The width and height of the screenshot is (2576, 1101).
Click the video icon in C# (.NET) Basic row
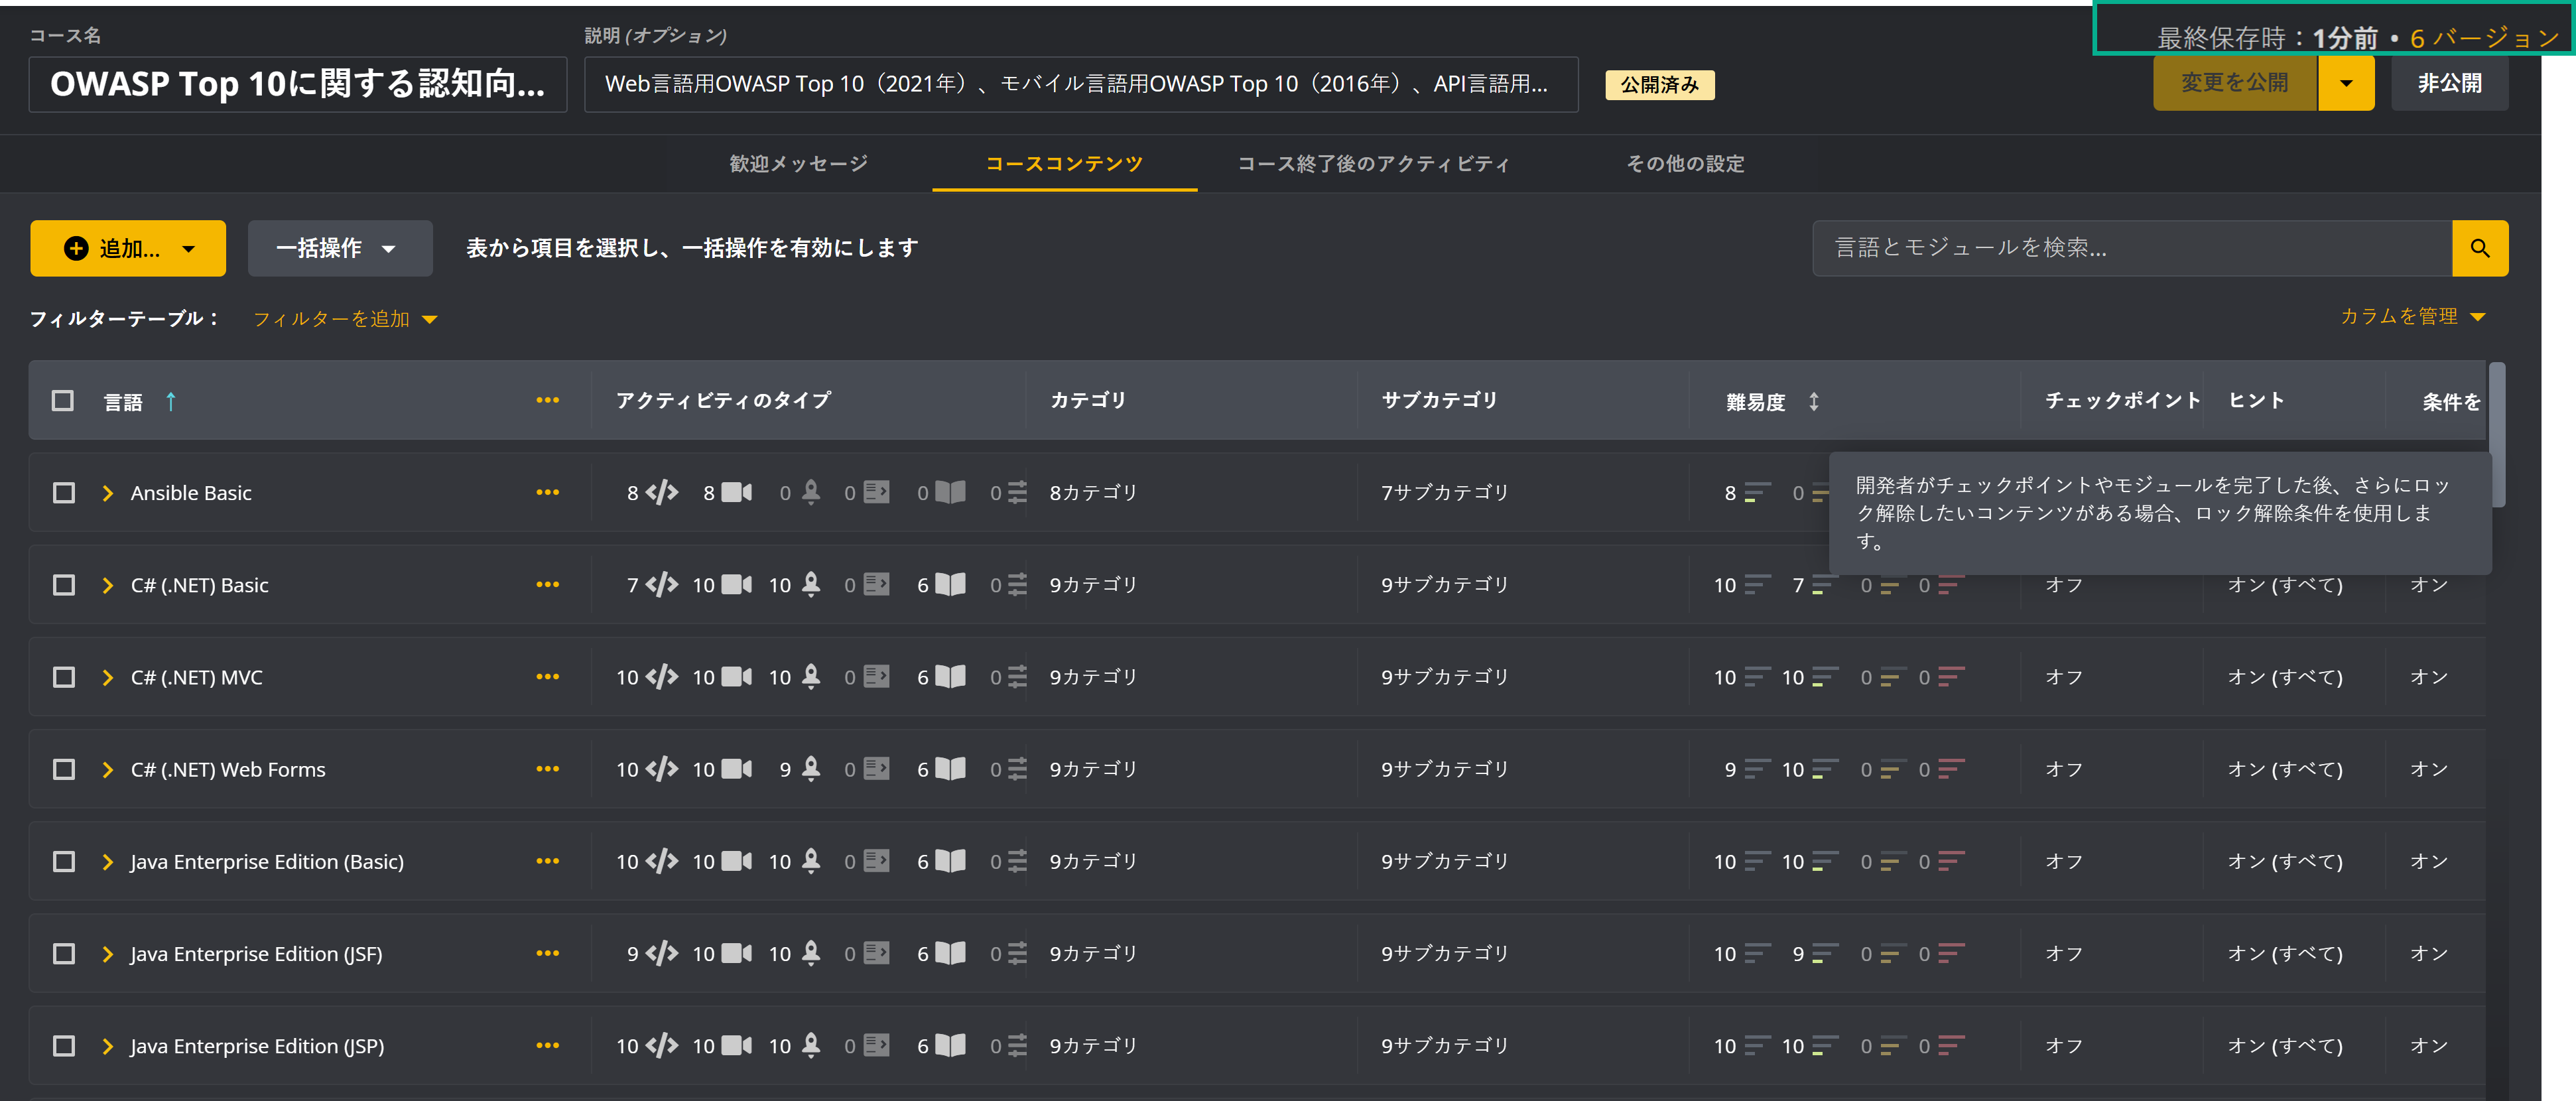(737, 584)
